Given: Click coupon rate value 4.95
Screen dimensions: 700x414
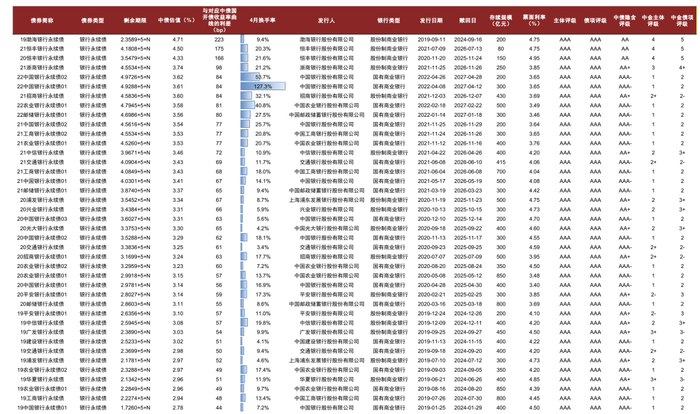Looking at the screenshot, I should coord(534,58).
